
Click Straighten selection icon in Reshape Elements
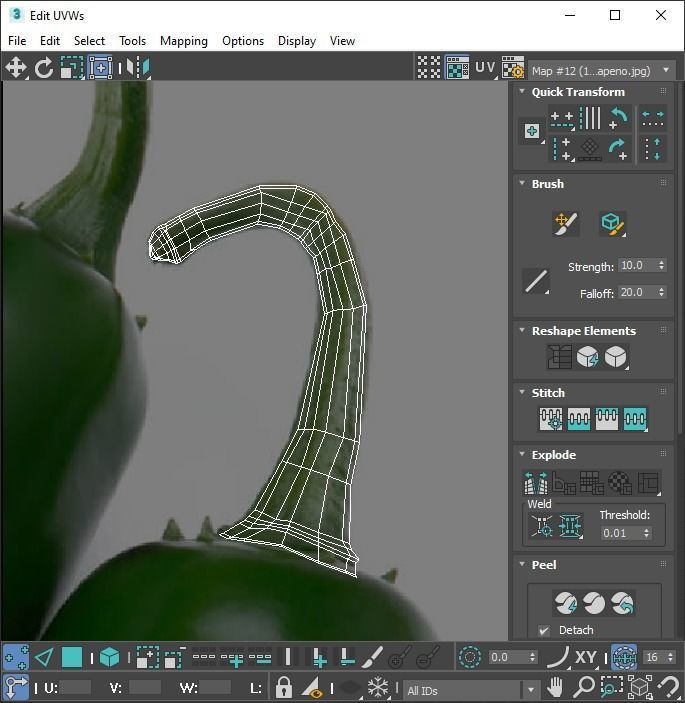559,357
